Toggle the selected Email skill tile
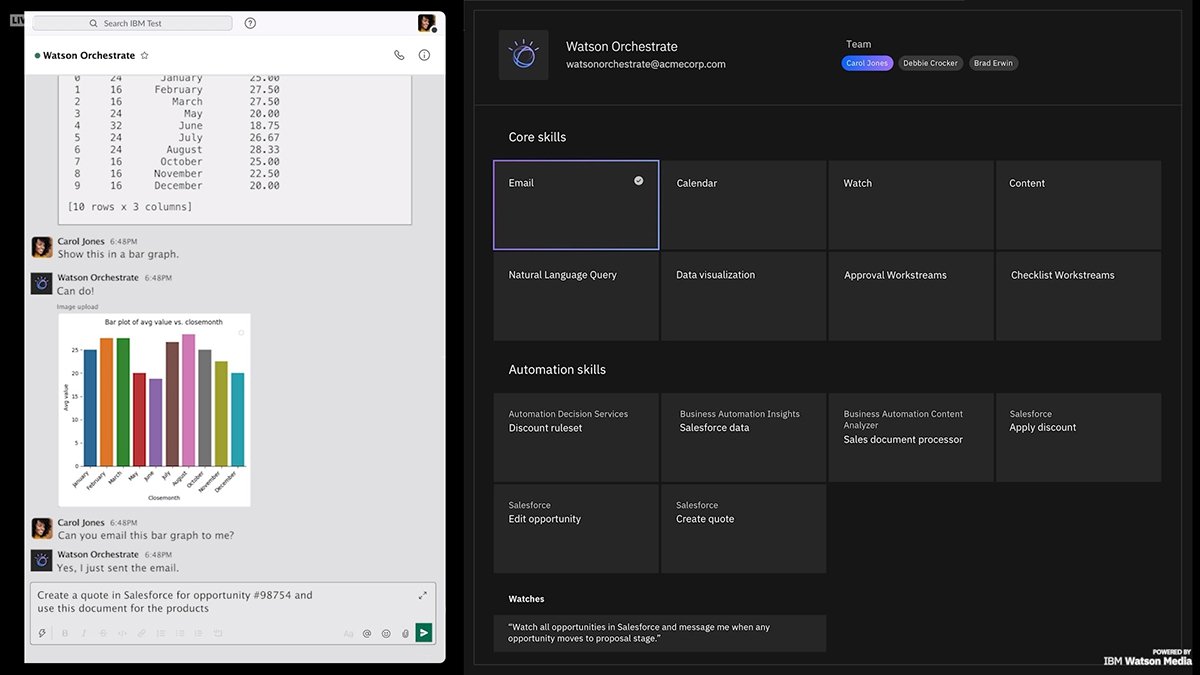Screen dimensions: 1200x675 pyautogui.click(x=576, y=205)
